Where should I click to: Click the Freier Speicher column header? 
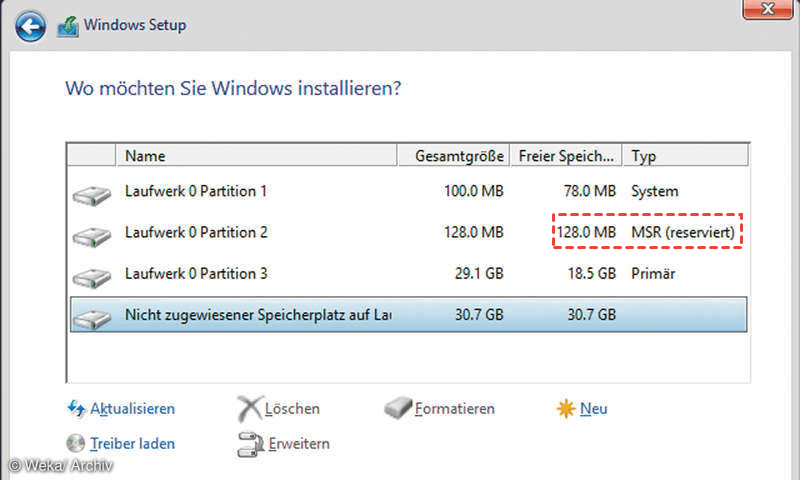(566, 156)
